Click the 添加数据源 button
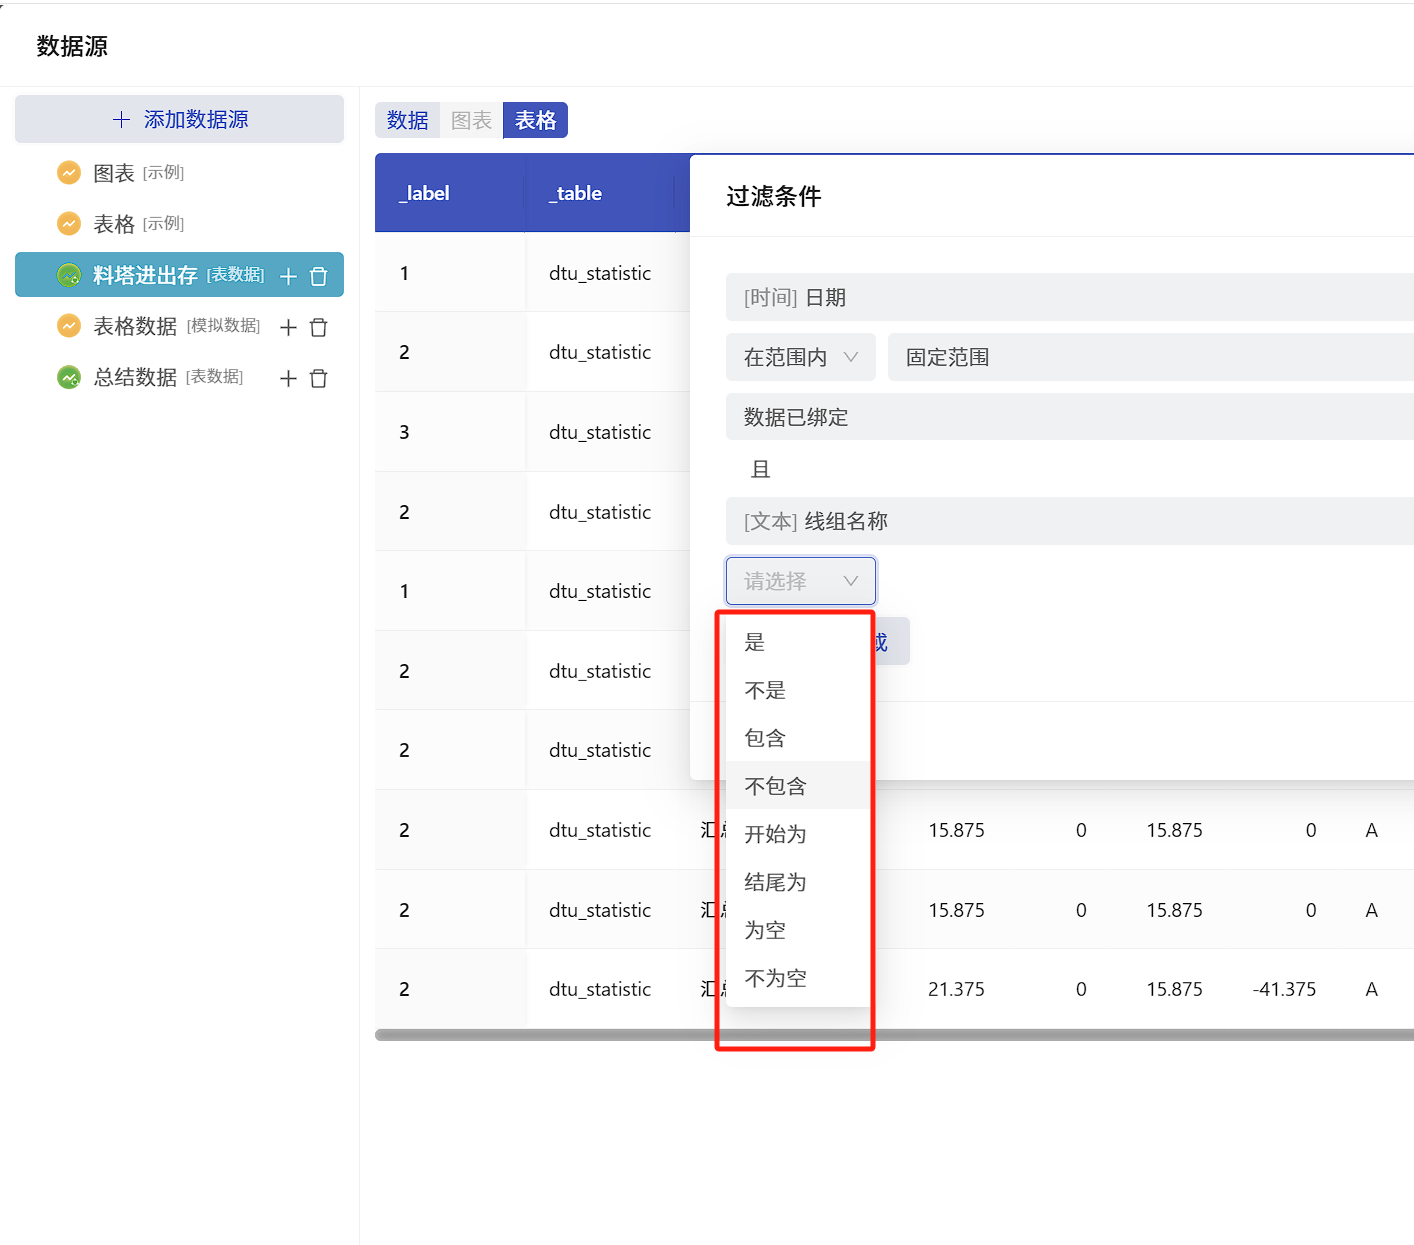The width and height of the screenshot is (1414, 1245). tap(179, 119)
